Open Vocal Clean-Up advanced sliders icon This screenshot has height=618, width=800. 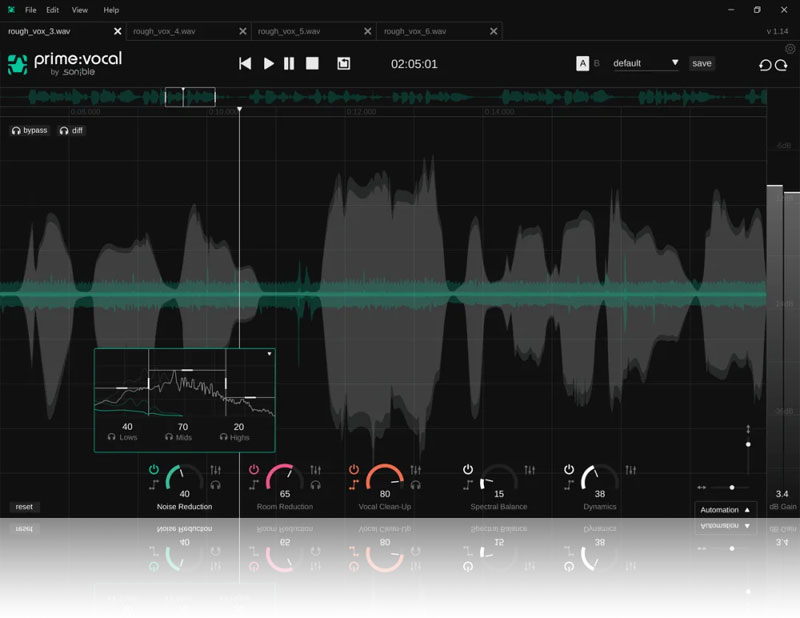coord(418,469)
